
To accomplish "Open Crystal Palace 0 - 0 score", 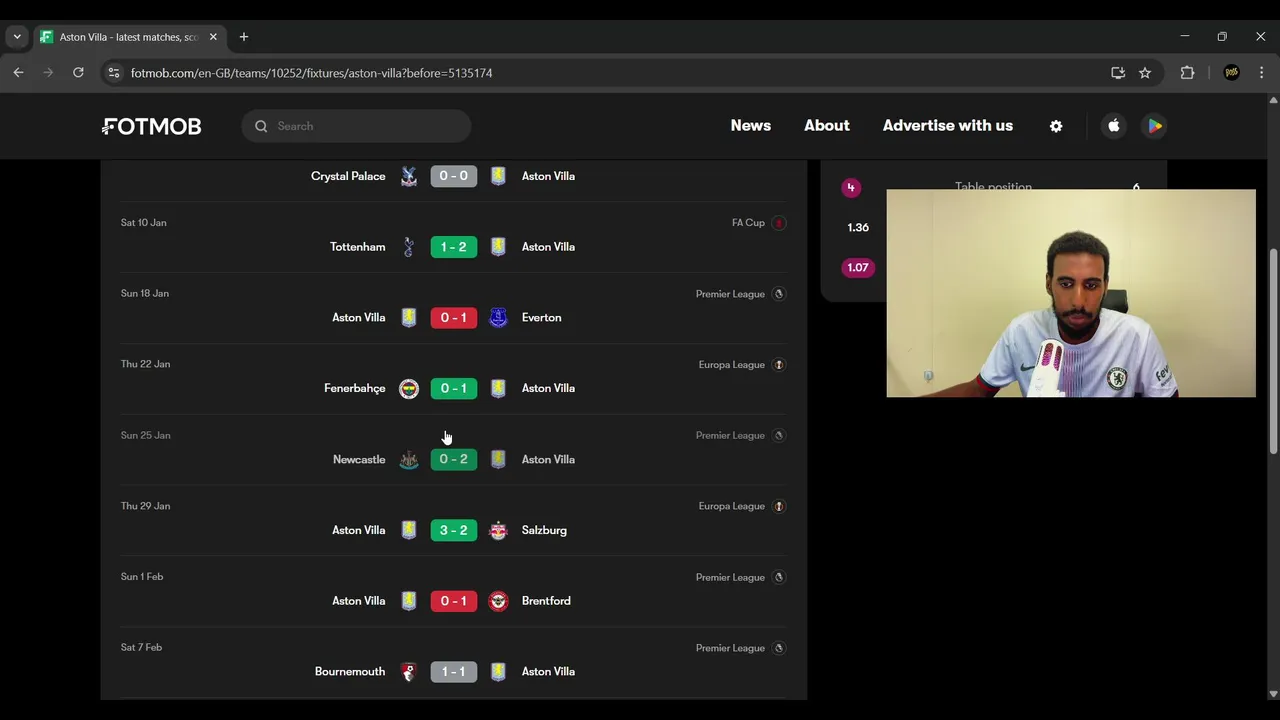I will pyautogui.click(x=454, y=176).
